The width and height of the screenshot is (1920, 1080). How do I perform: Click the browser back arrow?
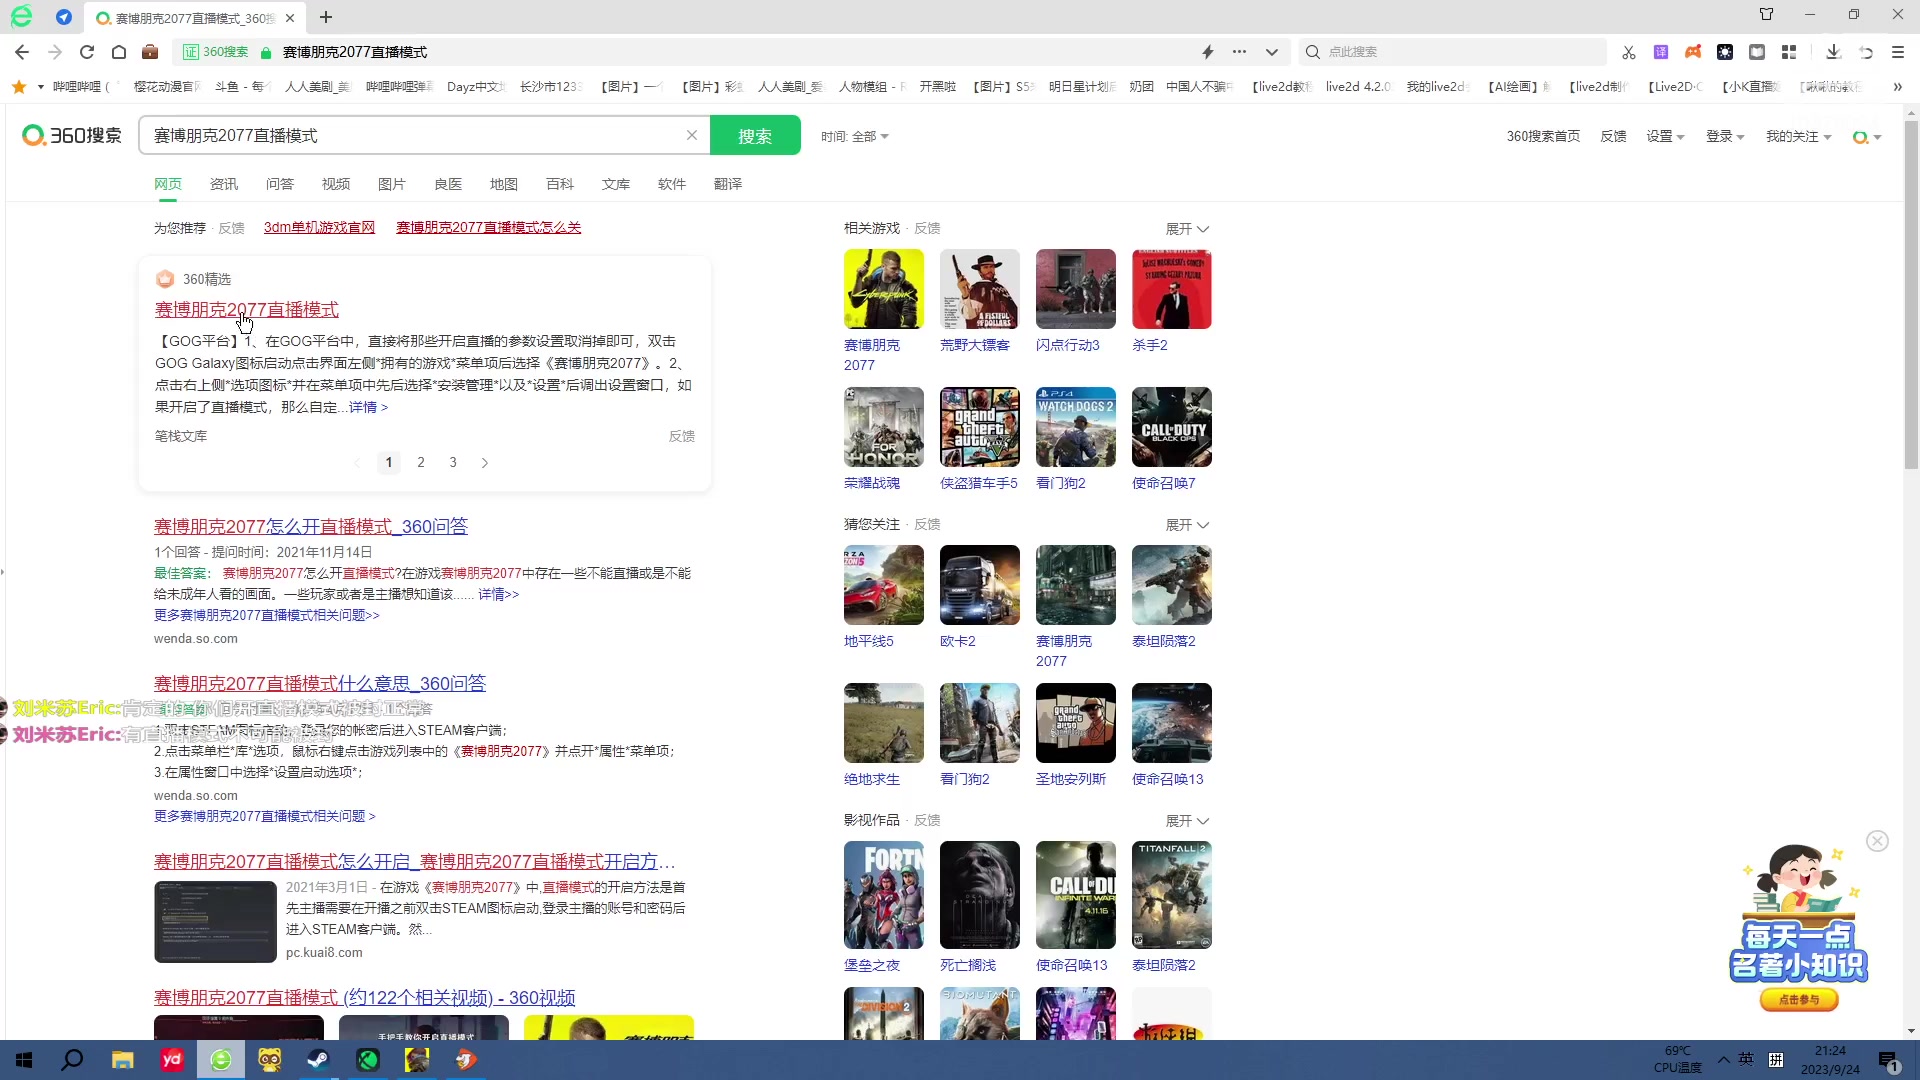click(22, 52)
